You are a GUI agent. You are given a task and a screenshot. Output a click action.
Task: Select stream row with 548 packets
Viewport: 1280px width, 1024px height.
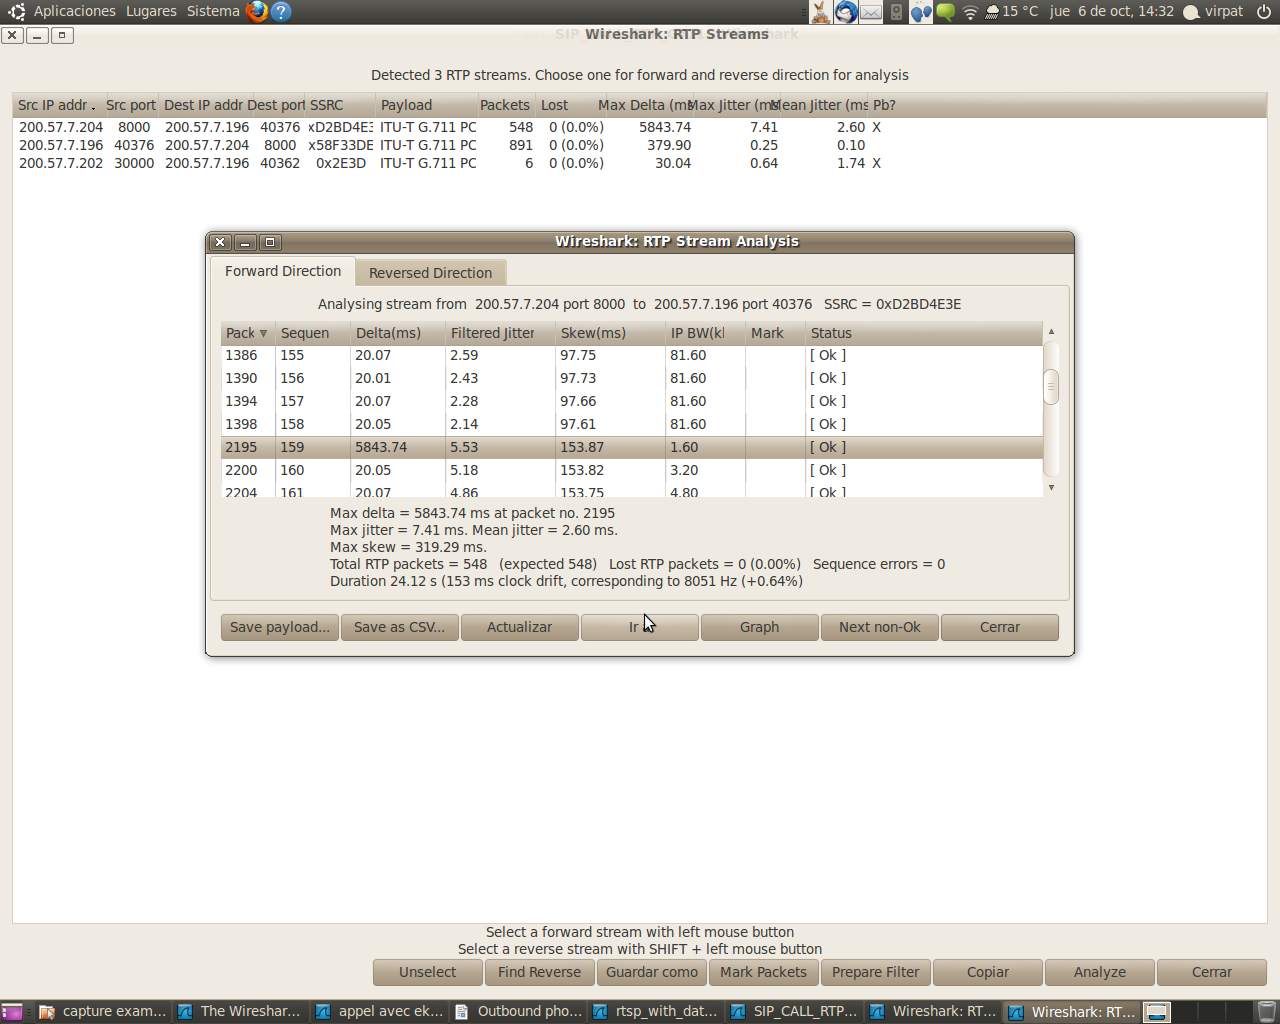[x=640, y=127]
